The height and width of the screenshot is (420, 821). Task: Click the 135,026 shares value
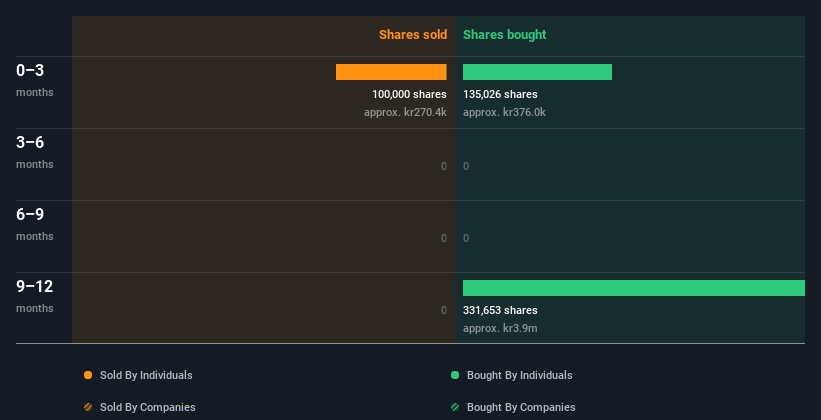pyautogui.click(x=500, y=94)
